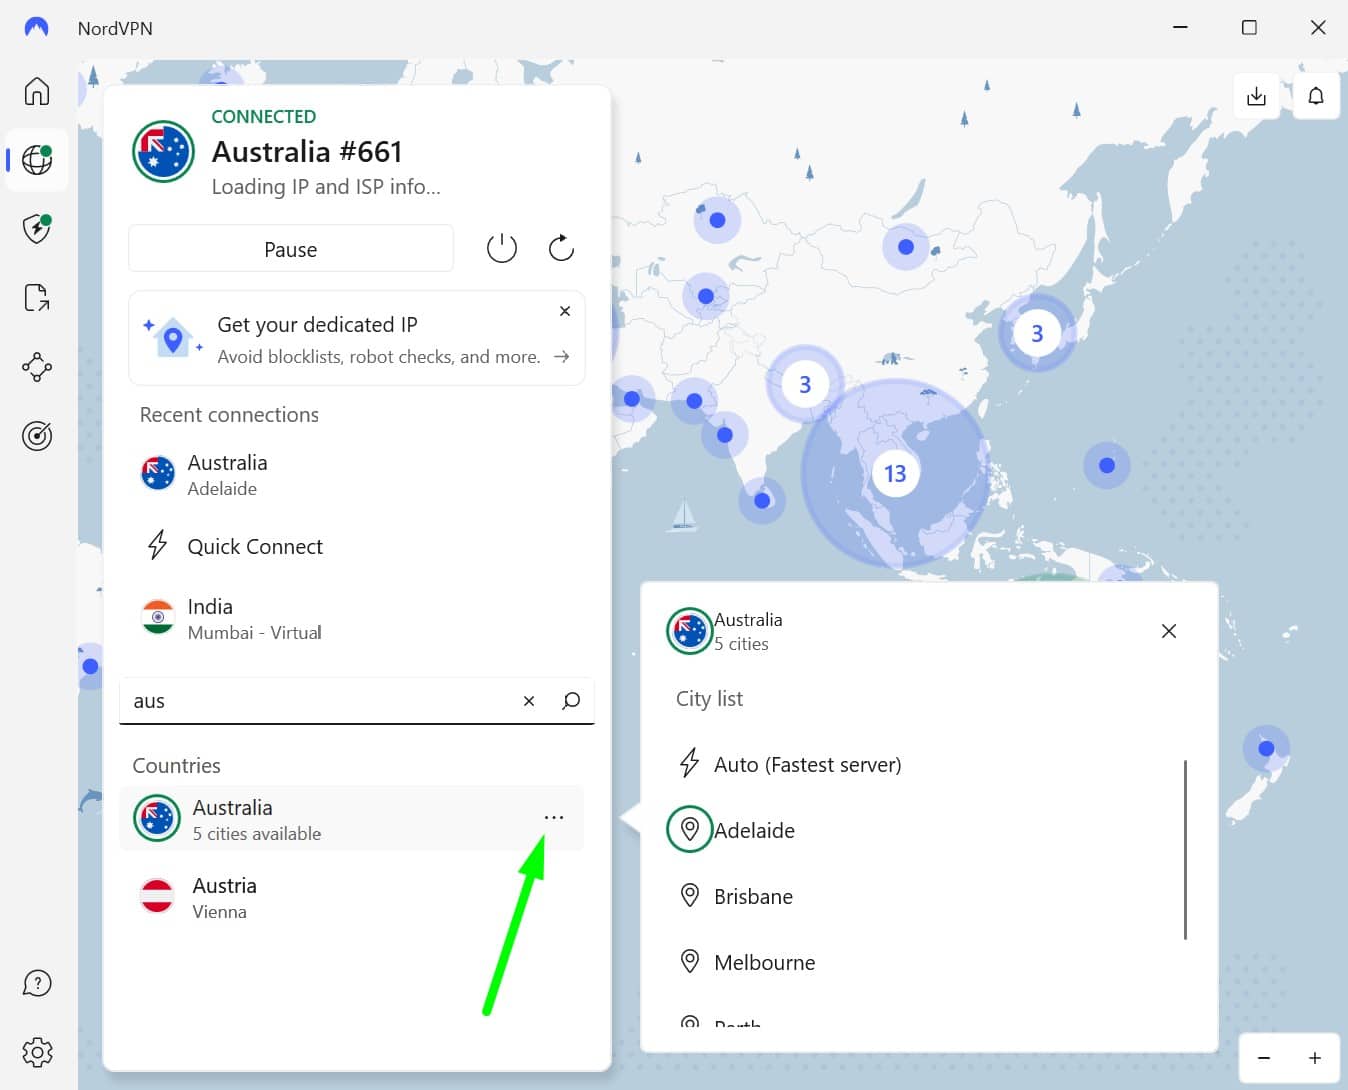Select Australia Adelaide recent connection
1348x1090 pixels.
pos(356,475)
